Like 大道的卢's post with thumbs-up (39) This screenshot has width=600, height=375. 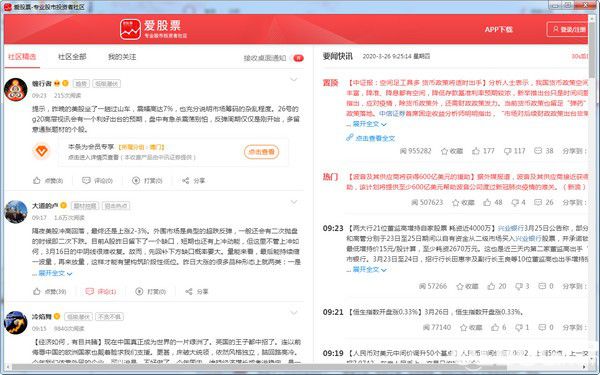tap(37, 291)
